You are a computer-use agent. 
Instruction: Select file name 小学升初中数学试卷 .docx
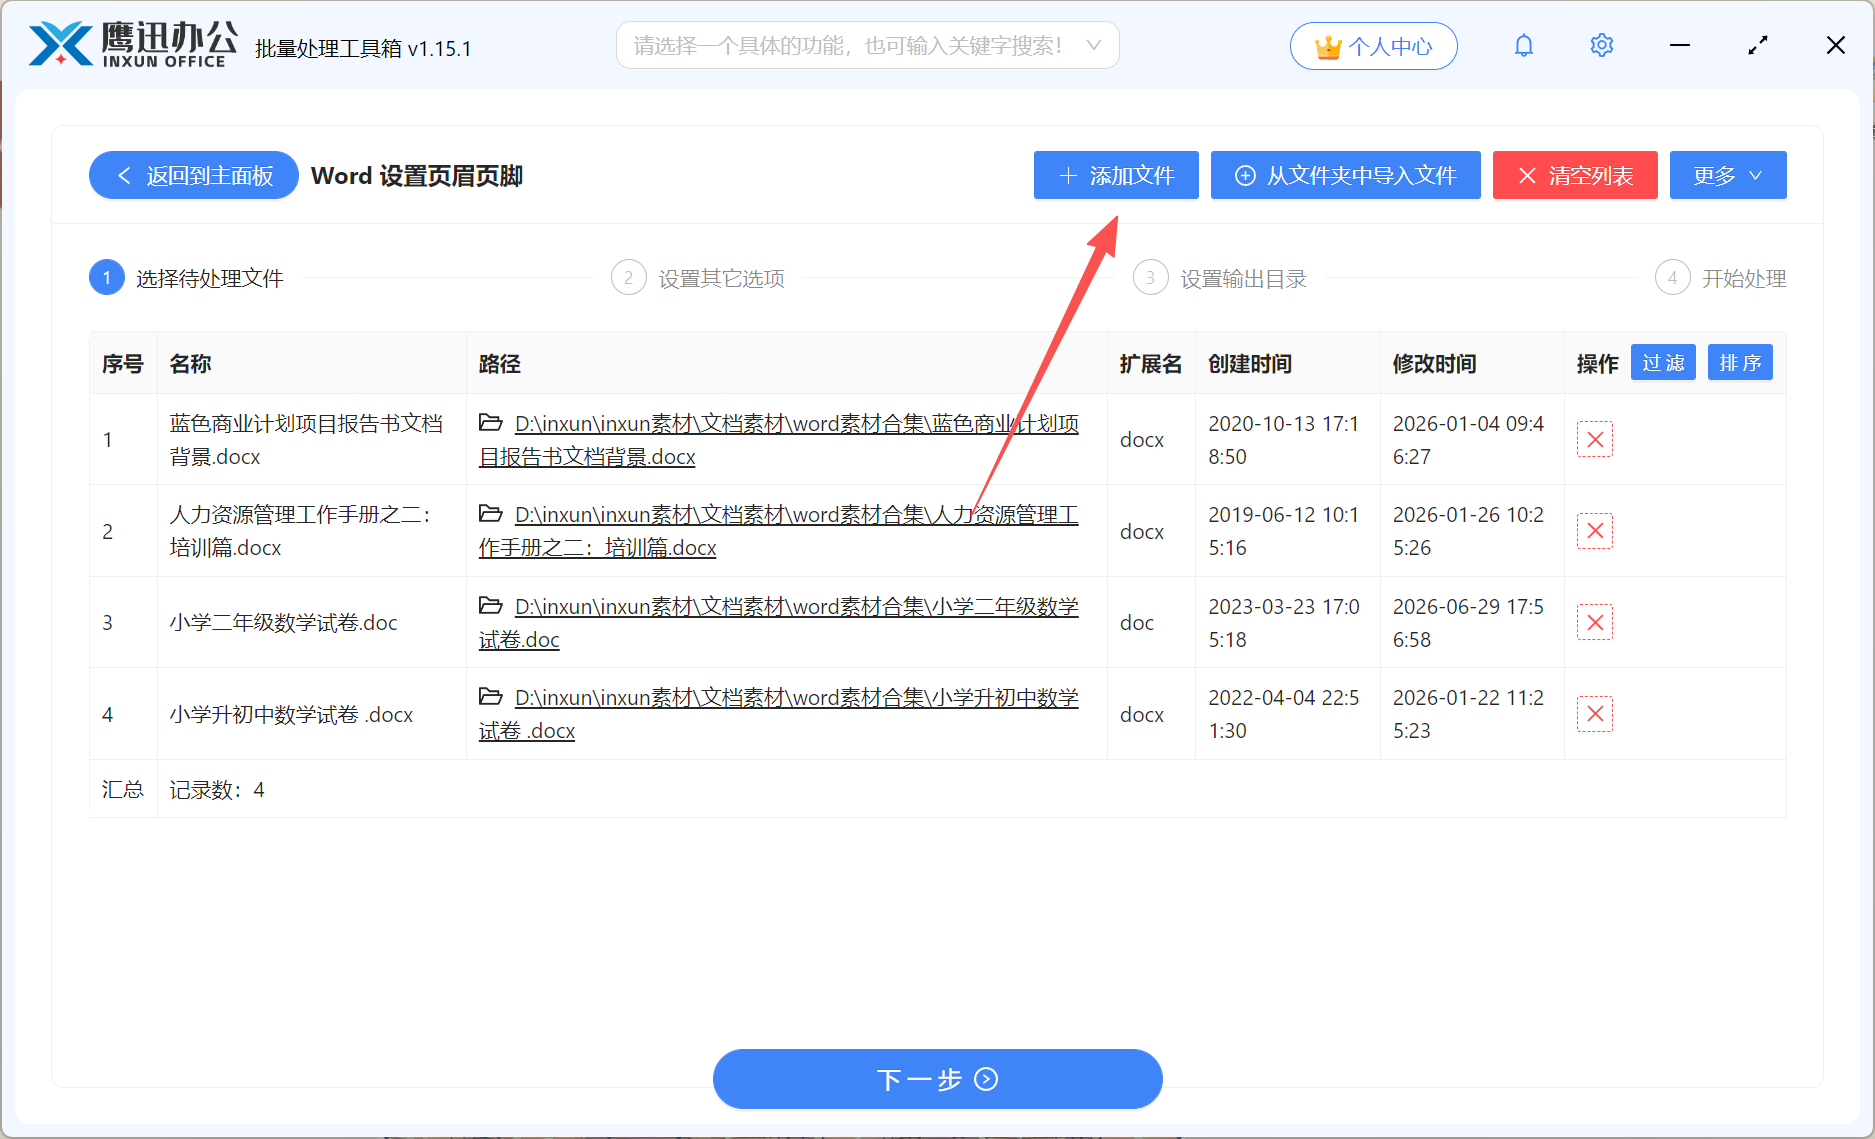tap(291, 715)
